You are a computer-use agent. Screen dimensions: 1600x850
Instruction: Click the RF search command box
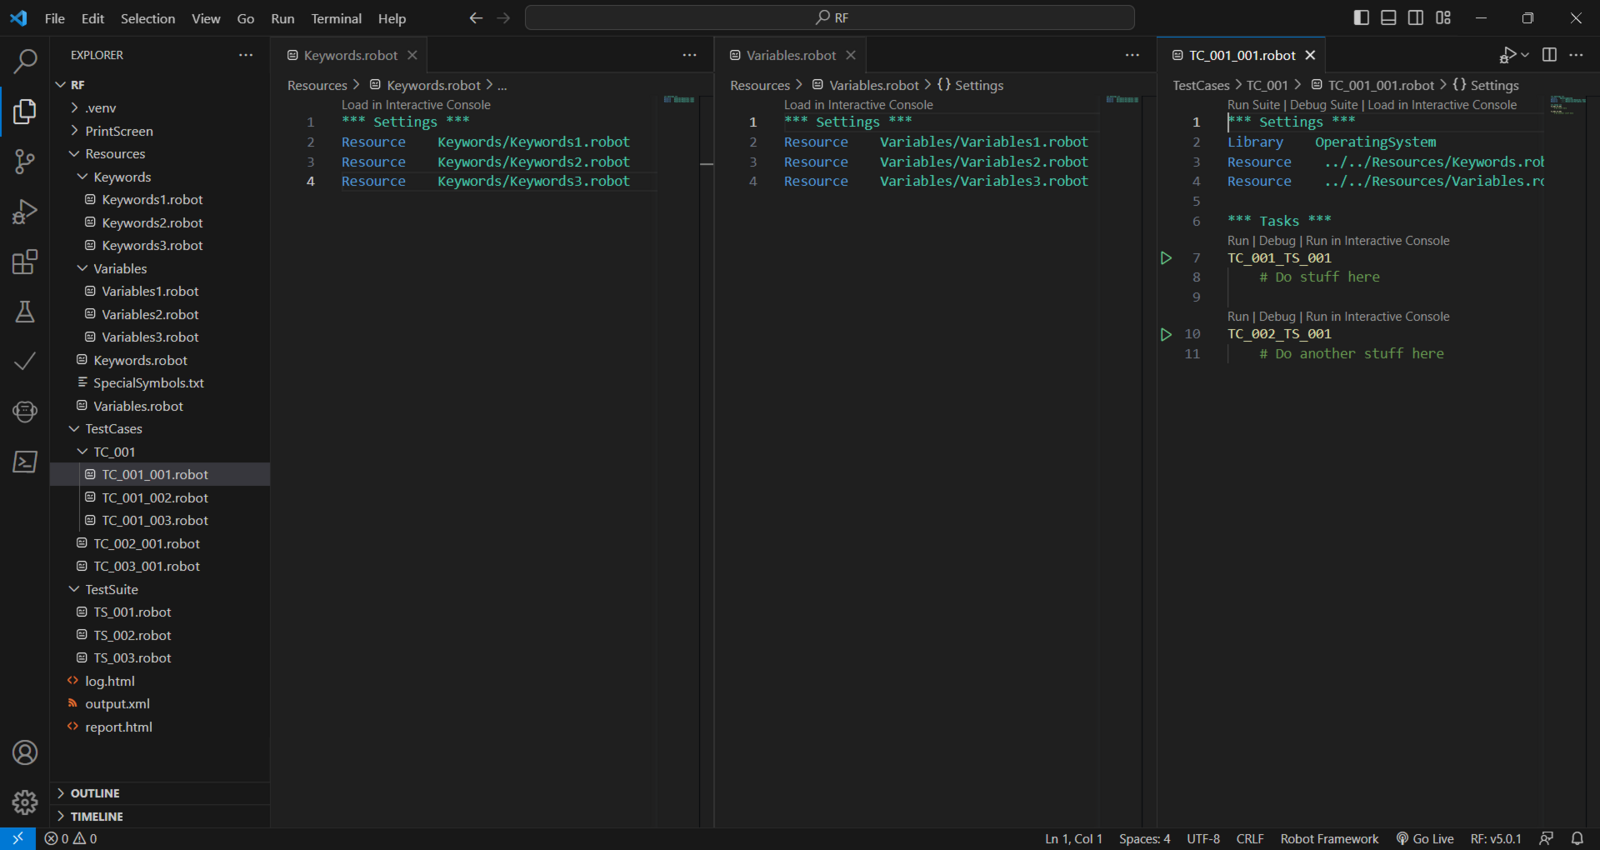click(x=830, y=18)
